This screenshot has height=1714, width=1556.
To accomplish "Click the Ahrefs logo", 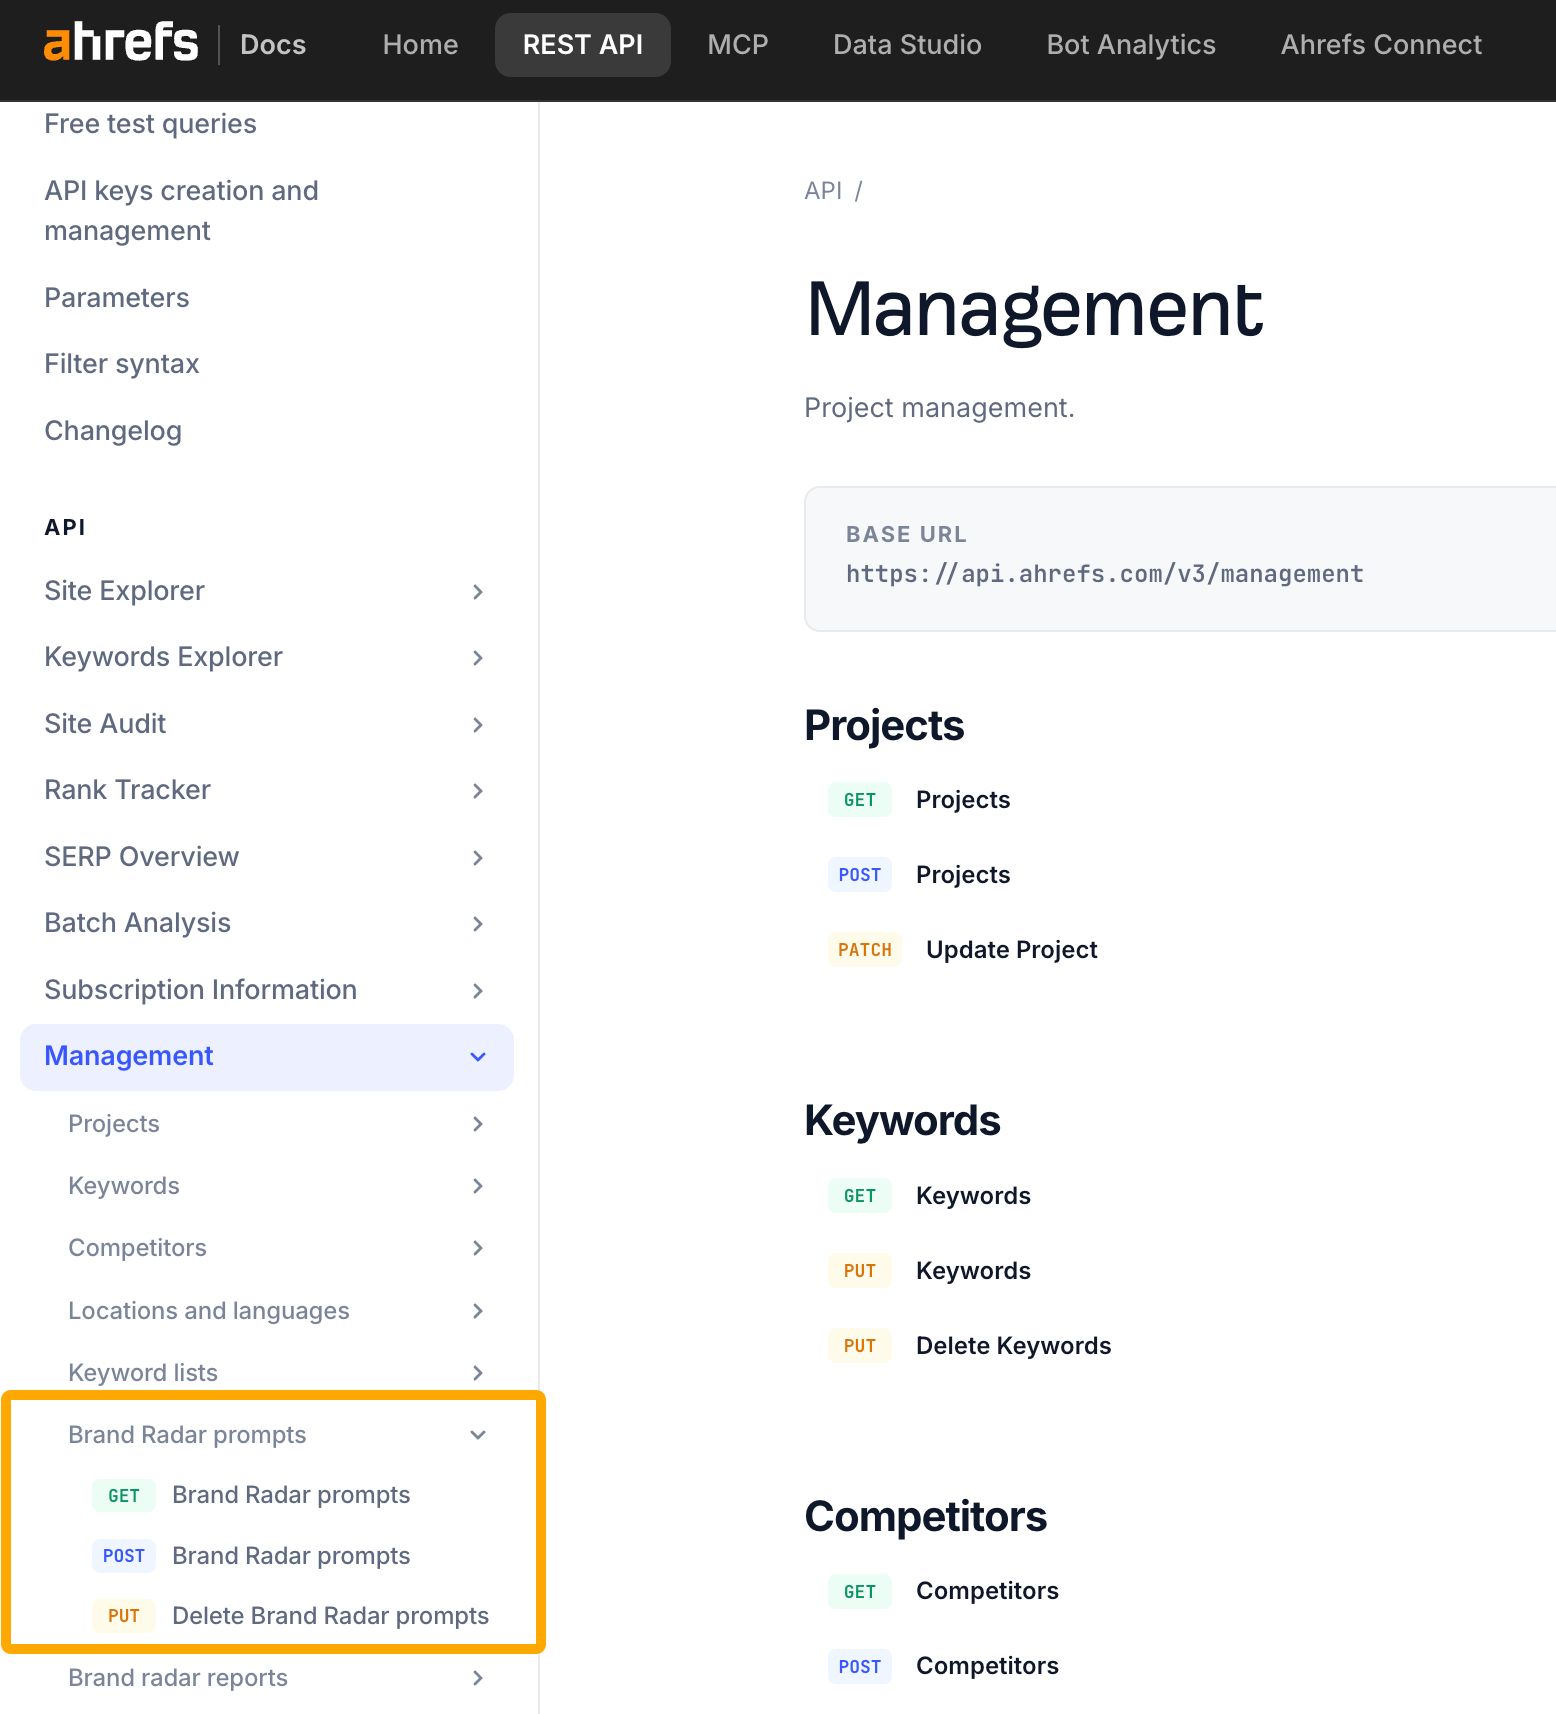I will pos(121,43).
